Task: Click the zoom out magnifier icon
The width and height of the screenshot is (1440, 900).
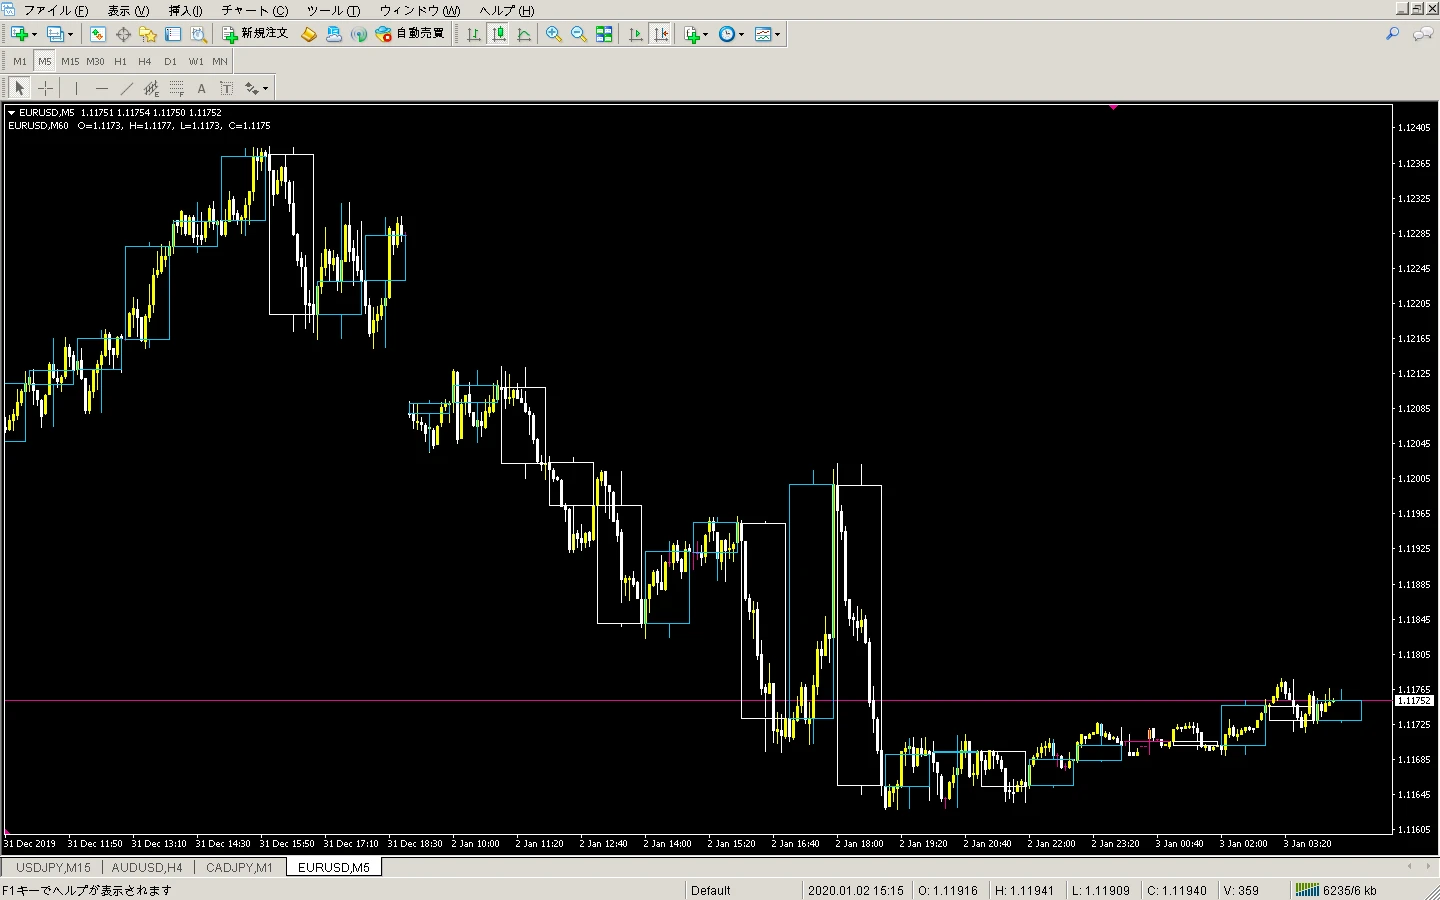Action: point(578,34)
